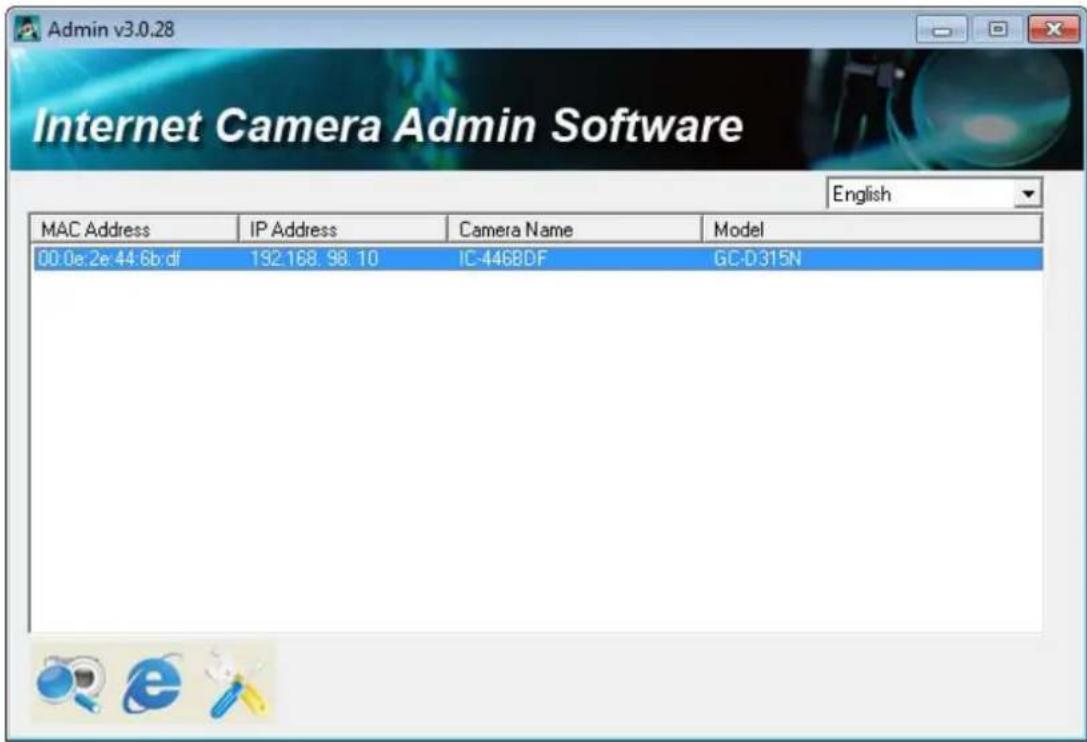The height and width of the screenshot is (742, 1087).
Task: Close the Admin v3.0.28 window
Action: [1053, 30]
